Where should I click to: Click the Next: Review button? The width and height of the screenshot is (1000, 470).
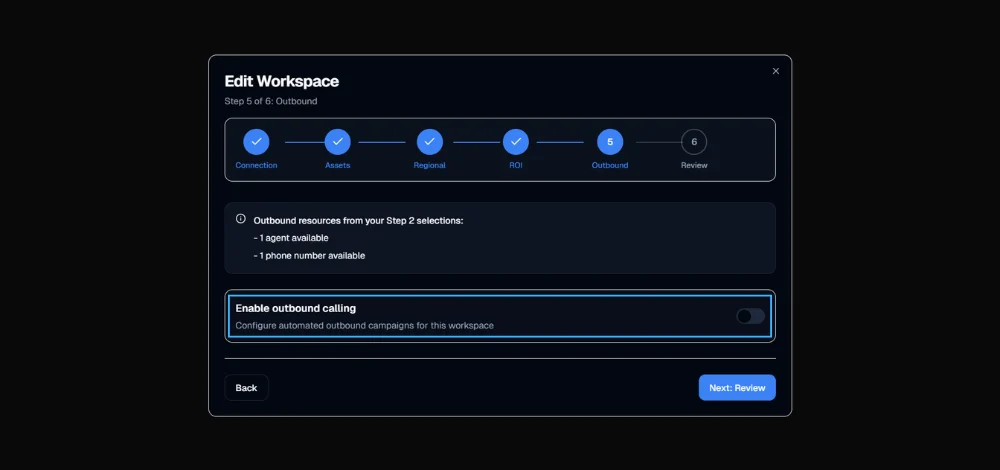[x=737, y=388]
